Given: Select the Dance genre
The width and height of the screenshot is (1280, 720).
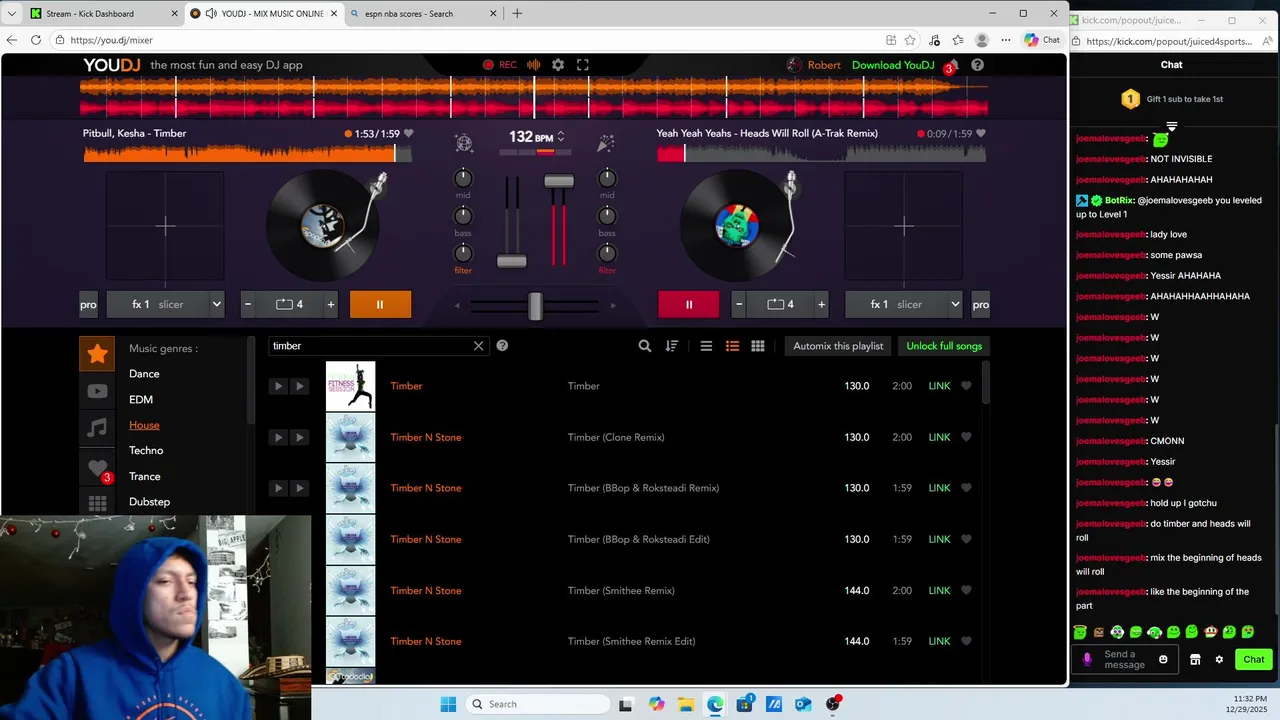Looking at the screenshot, I should click(x=144, y=374).
